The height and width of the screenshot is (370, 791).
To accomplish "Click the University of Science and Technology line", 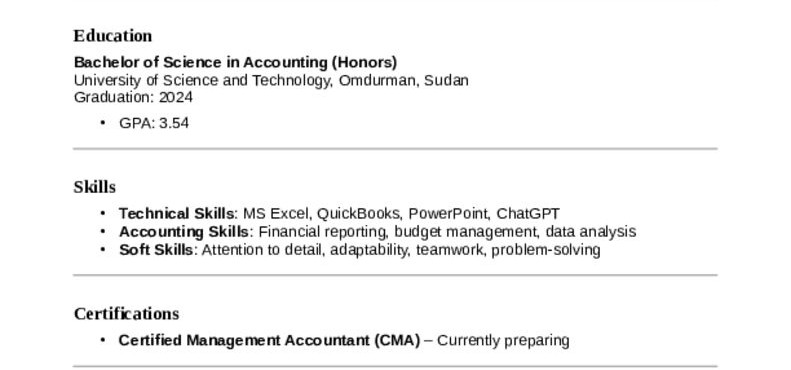I will pos(271,80).
